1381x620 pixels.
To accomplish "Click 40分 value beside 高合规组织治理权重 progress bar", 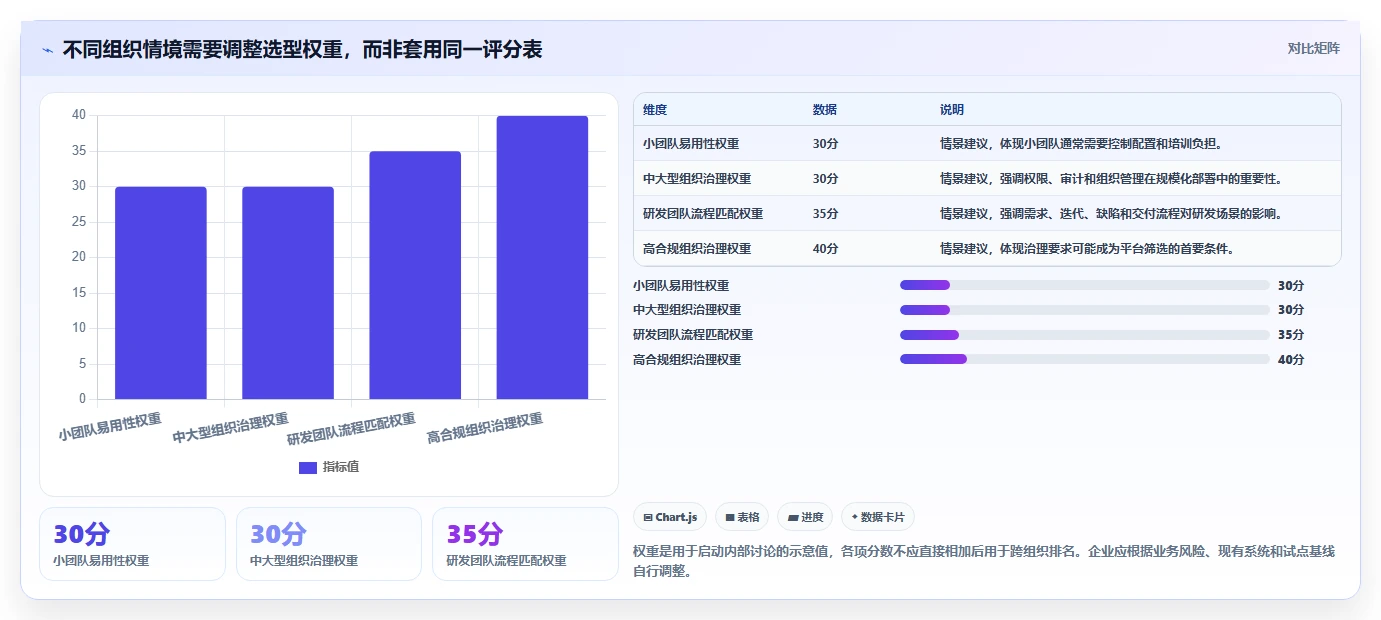I will [x=1291, y=360].
